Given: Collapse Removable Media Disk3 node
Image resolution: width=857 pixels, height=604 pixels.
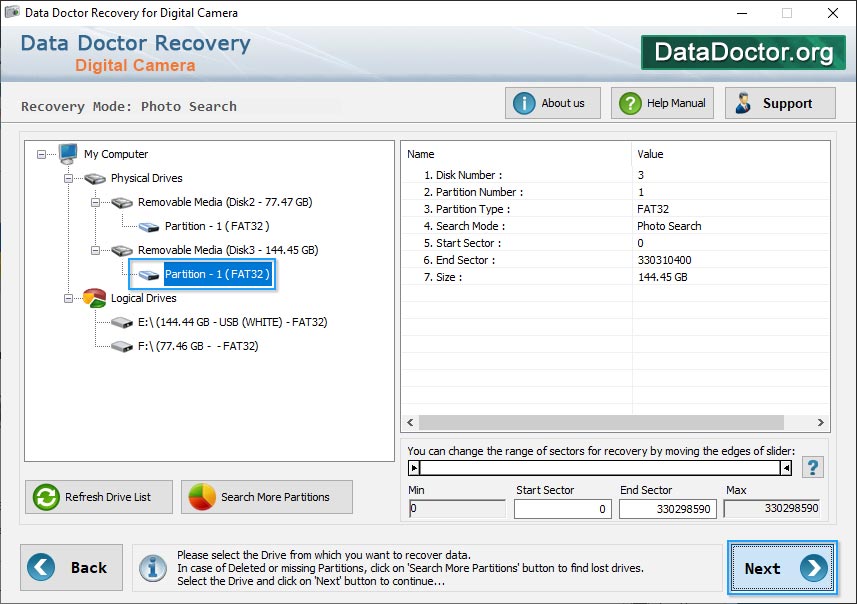Looking at the screenshot, I should tap(95, 250).
